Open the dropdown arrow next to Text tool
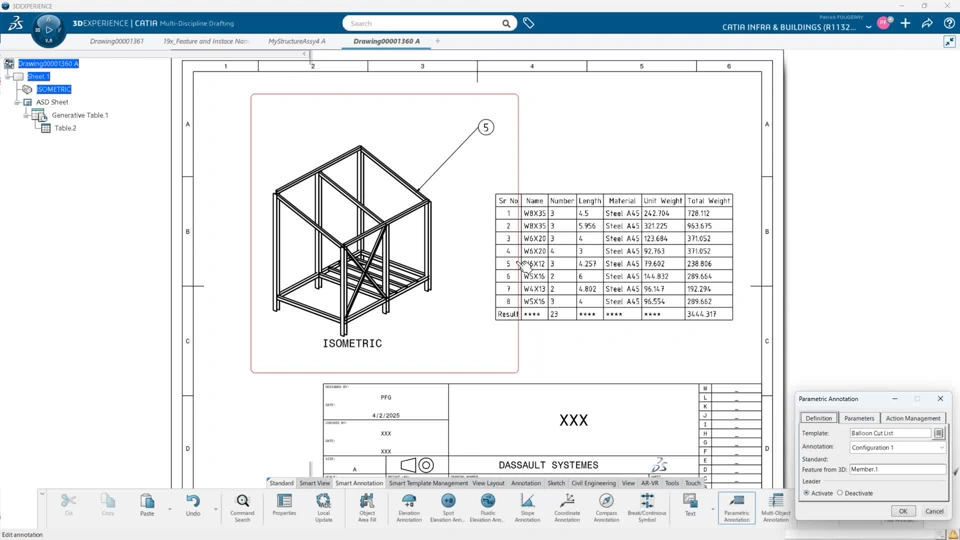 click(713, 509)
